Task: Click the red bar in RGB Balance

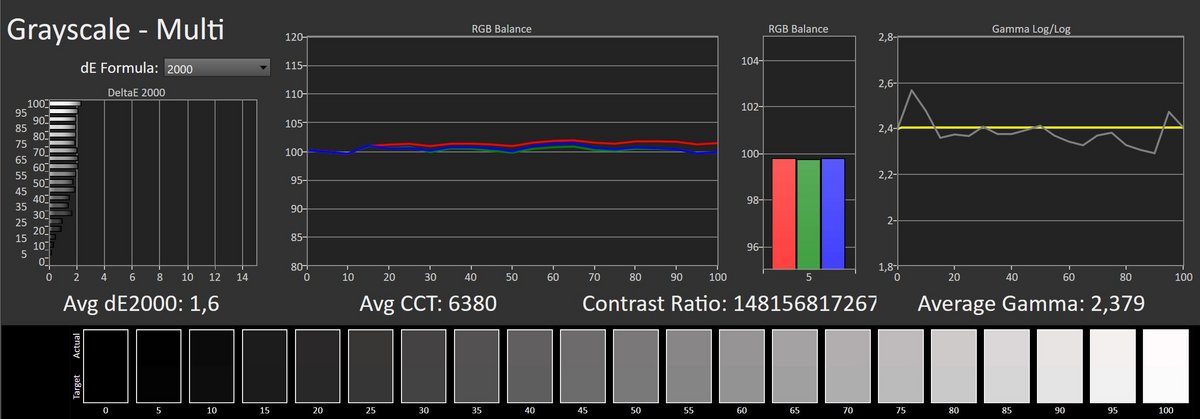Action: (783, 213)
